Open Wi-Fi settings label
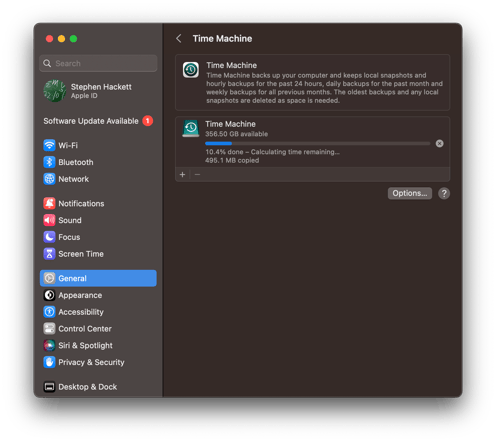Viewport: 496px width, 442px height. [68, 145]
